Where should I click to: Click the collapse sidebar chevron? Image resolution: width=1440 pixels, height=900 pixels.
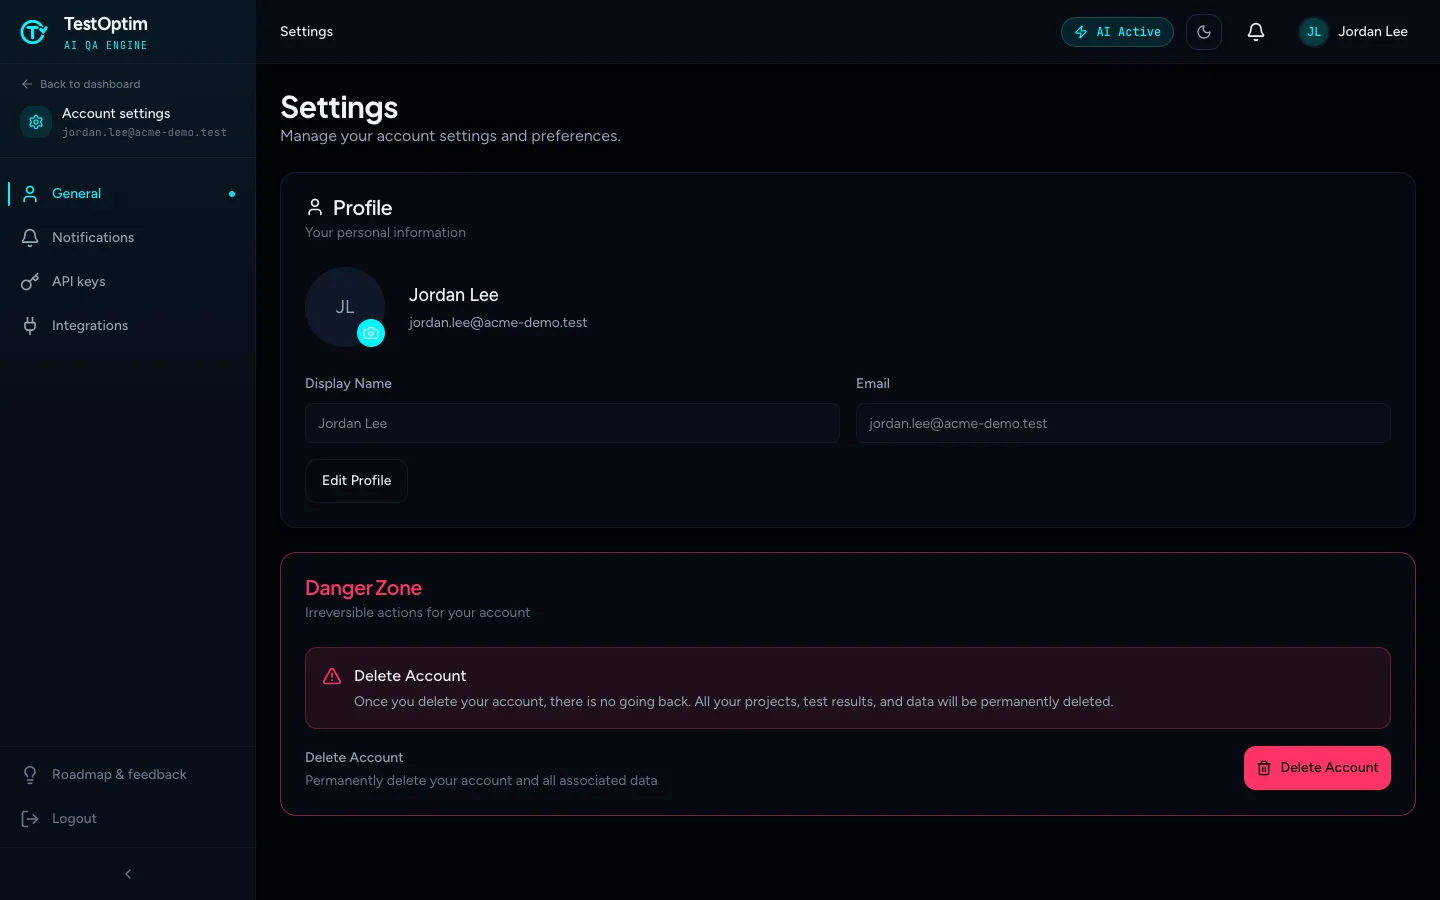128,874
